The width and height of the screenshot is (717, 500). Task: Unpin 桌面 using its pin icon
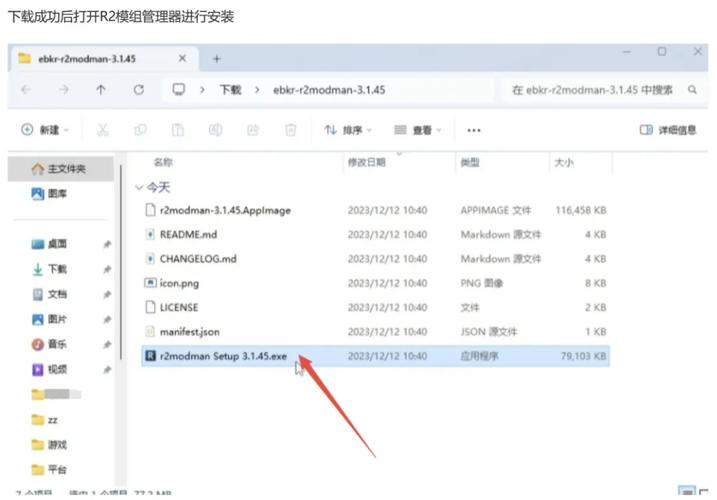[x=107, y=244]
